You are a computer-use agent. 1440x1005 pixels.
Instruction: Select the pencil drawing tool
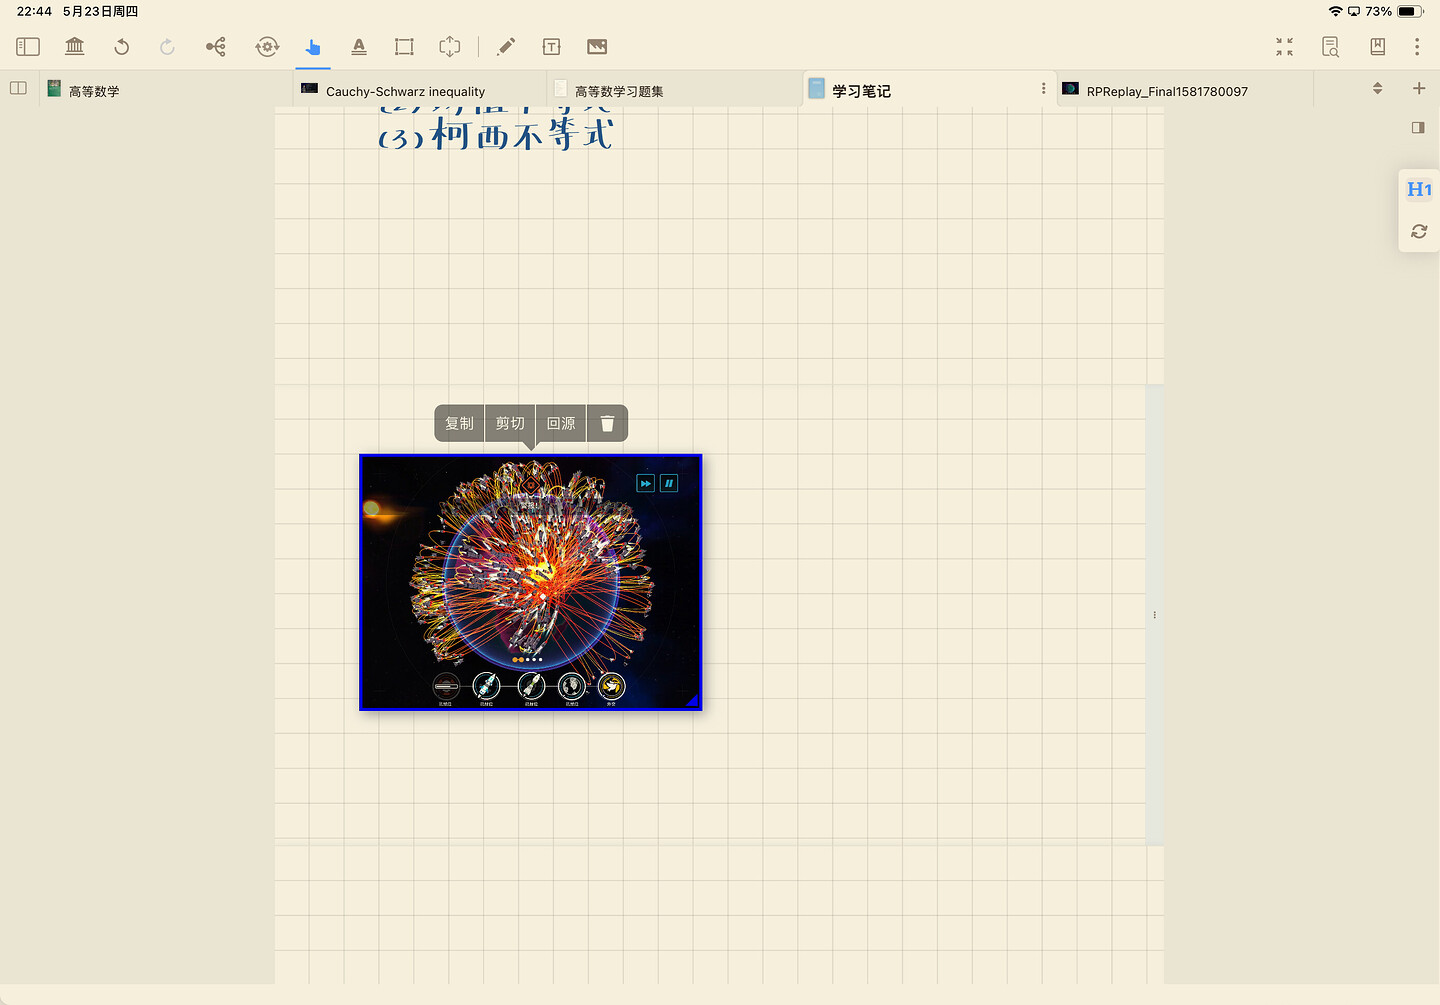tap(506, 47)
